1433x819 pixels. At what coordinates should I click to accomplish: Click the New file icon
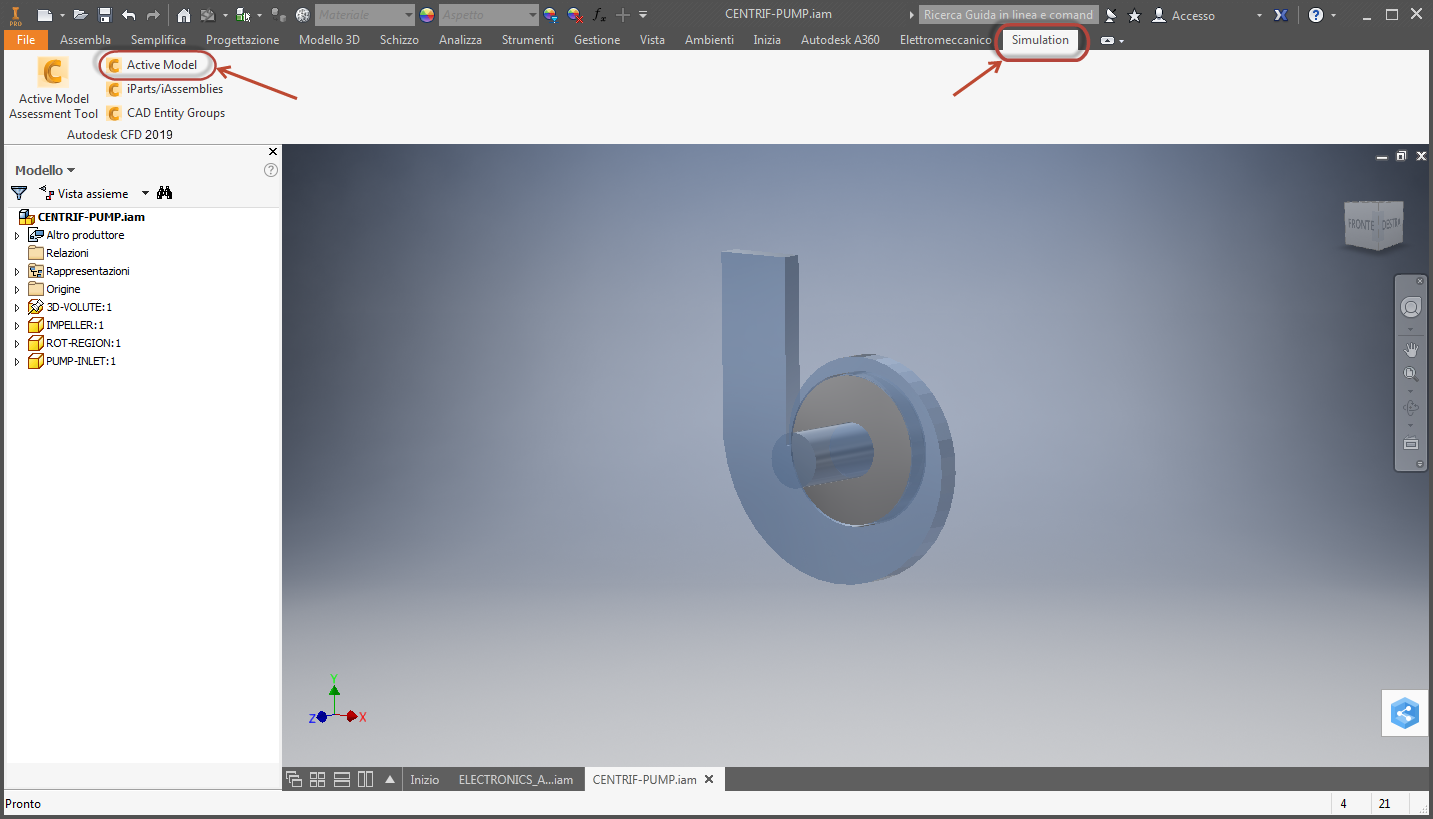44,15
